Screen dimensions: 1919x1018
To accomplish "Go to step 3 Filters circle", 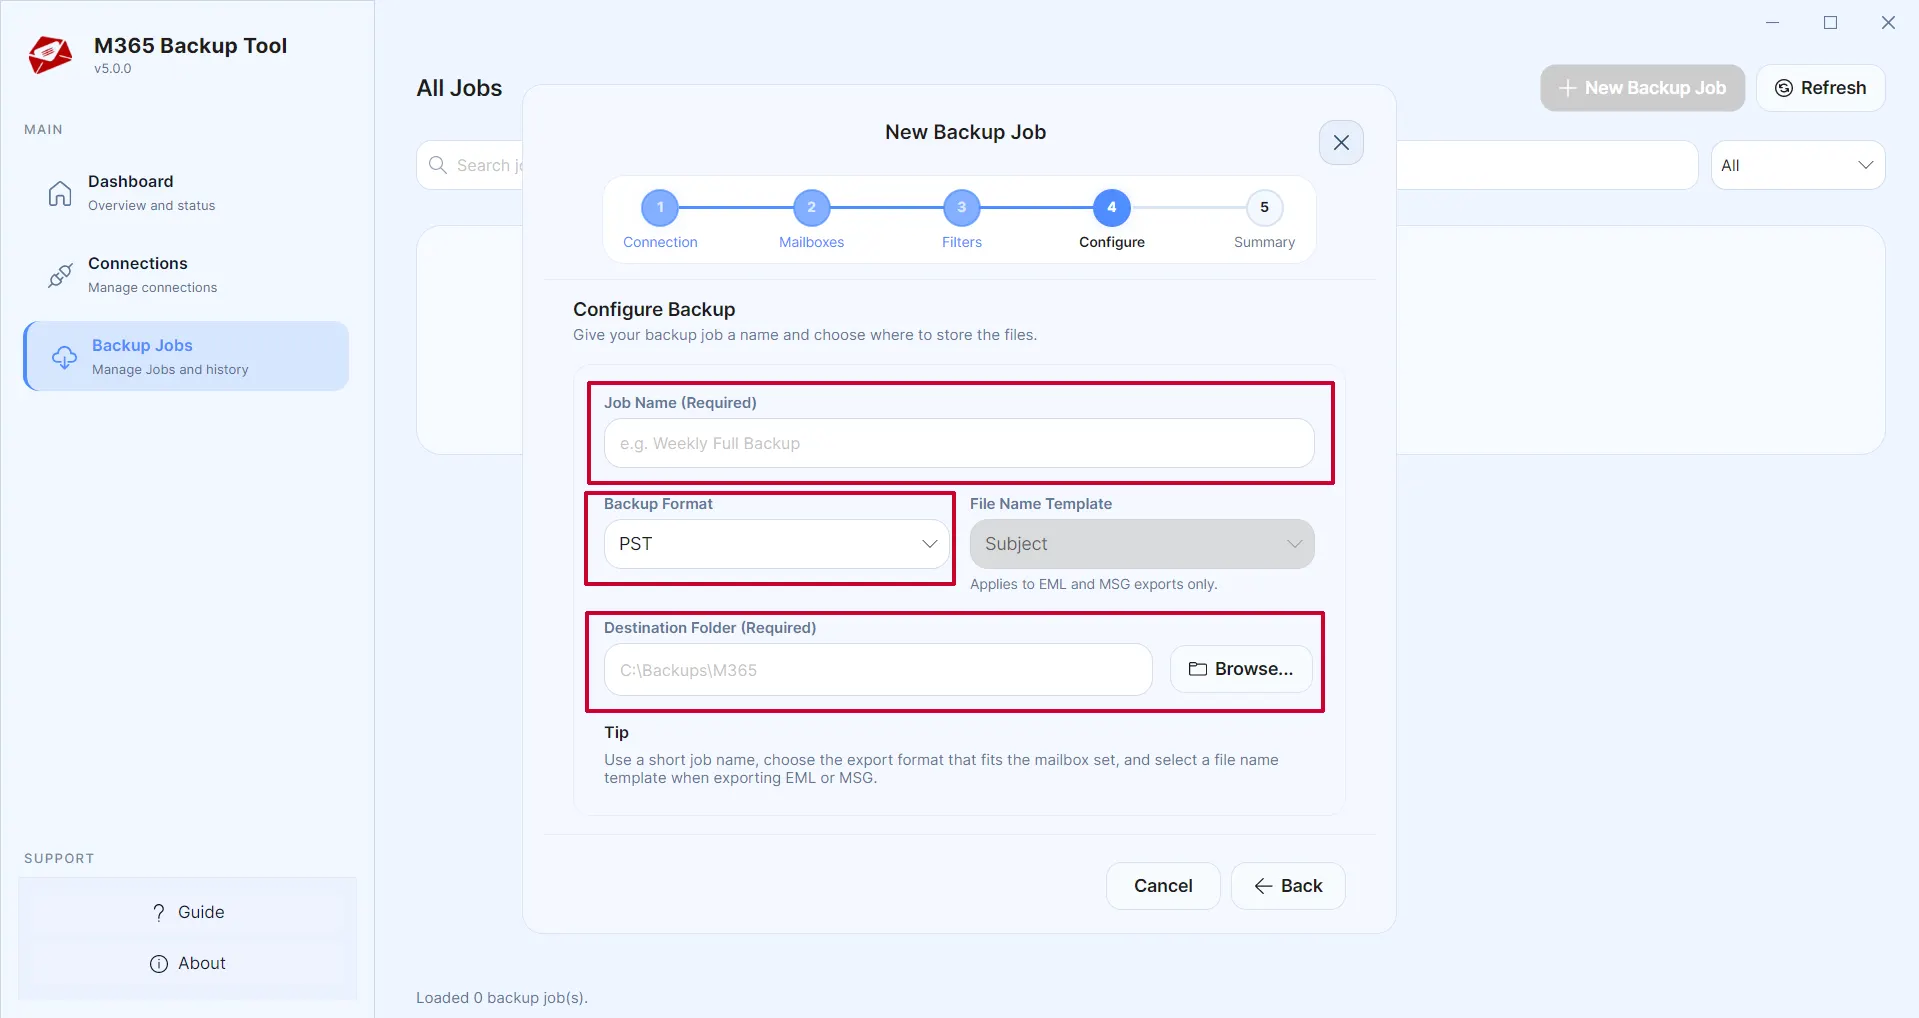I will 962,207.
